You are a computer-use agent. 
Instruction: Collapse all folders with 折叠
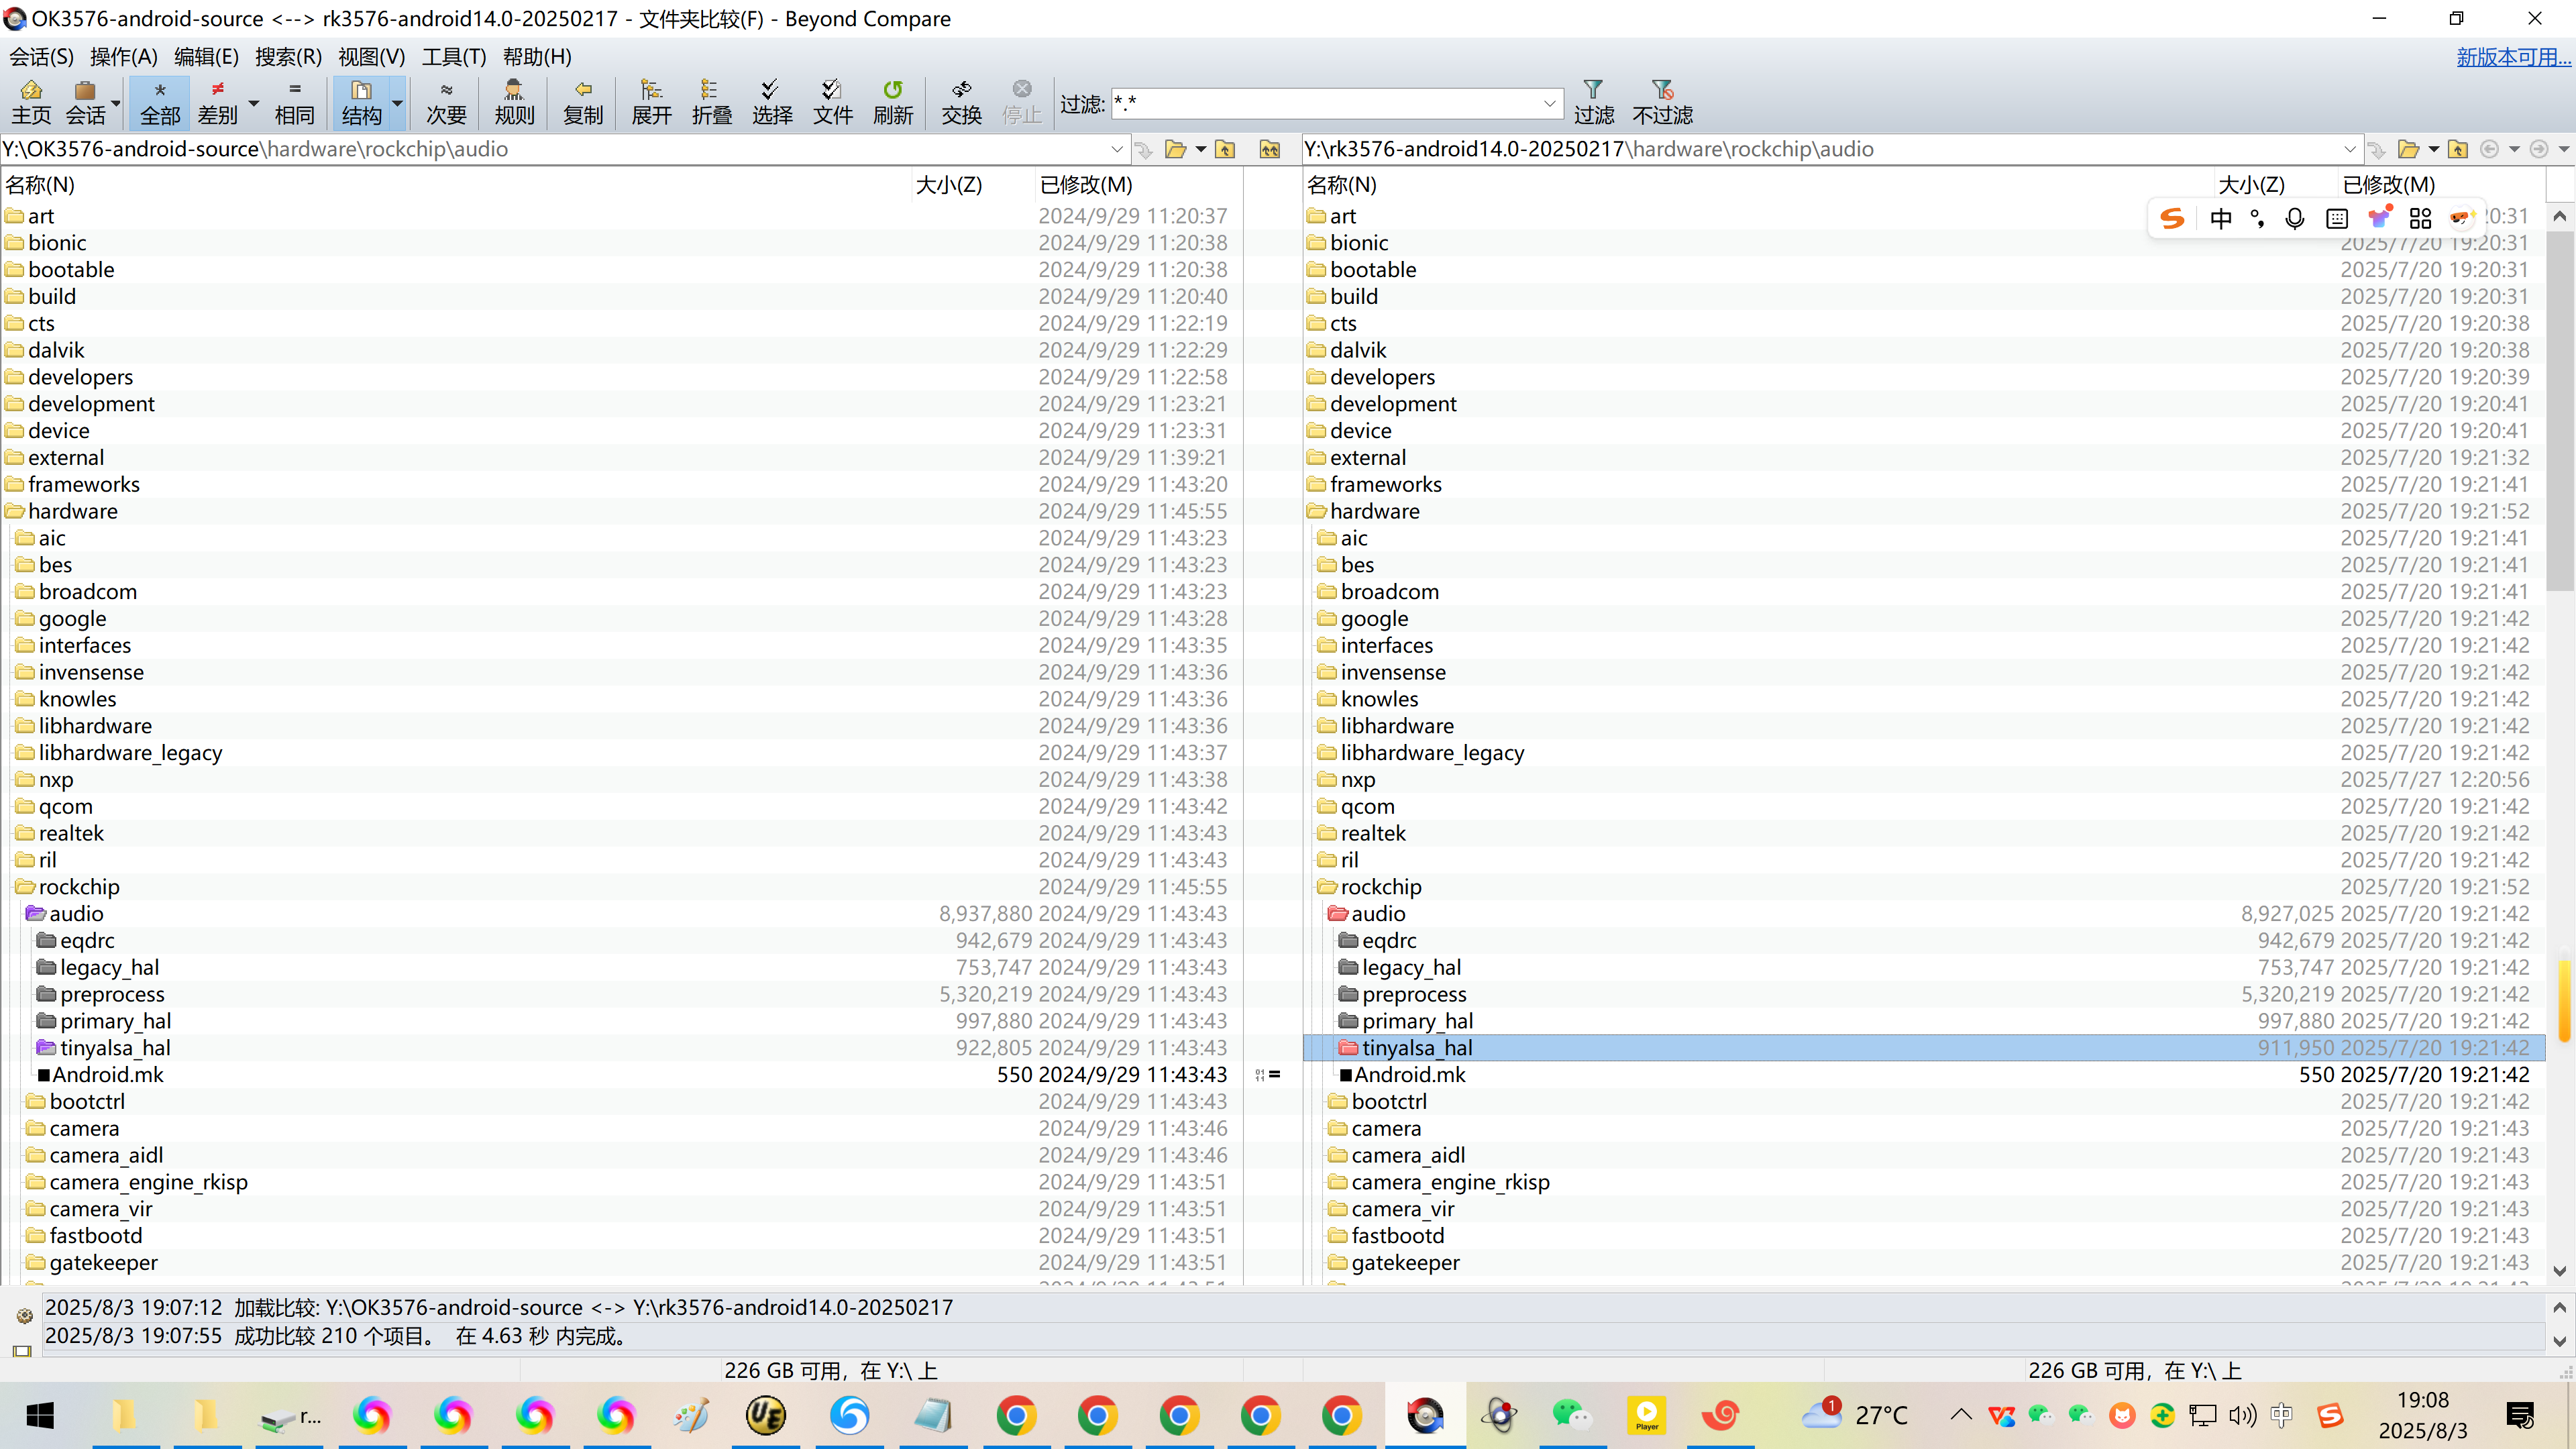click(712, 103)
